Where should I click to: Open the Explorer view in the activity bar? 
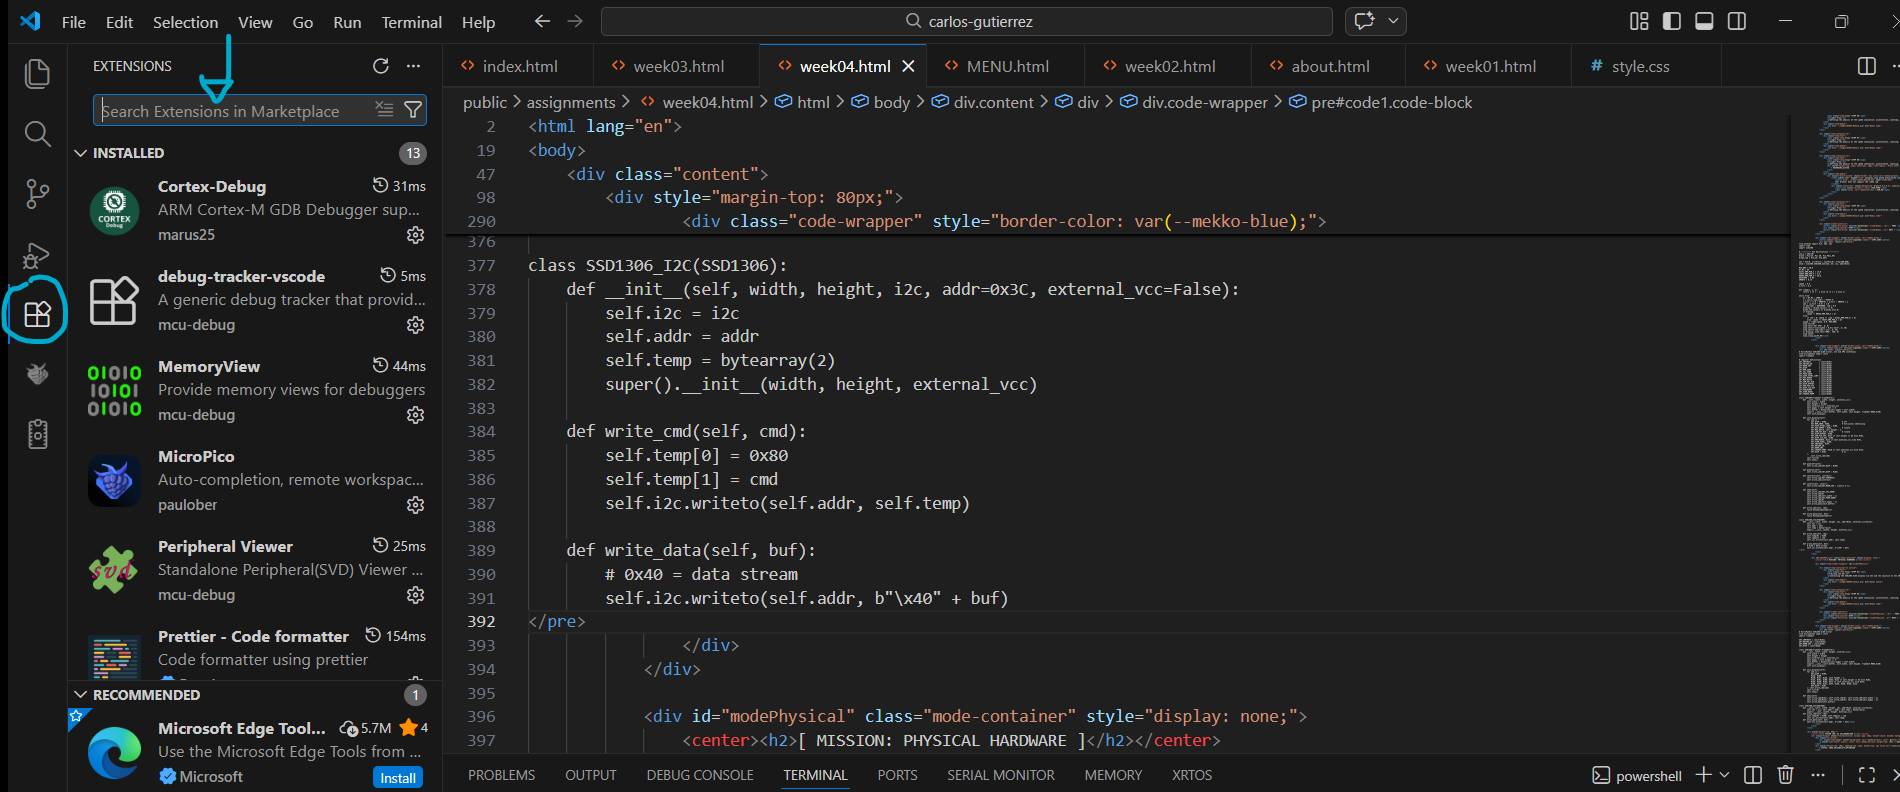click(37, 73)
